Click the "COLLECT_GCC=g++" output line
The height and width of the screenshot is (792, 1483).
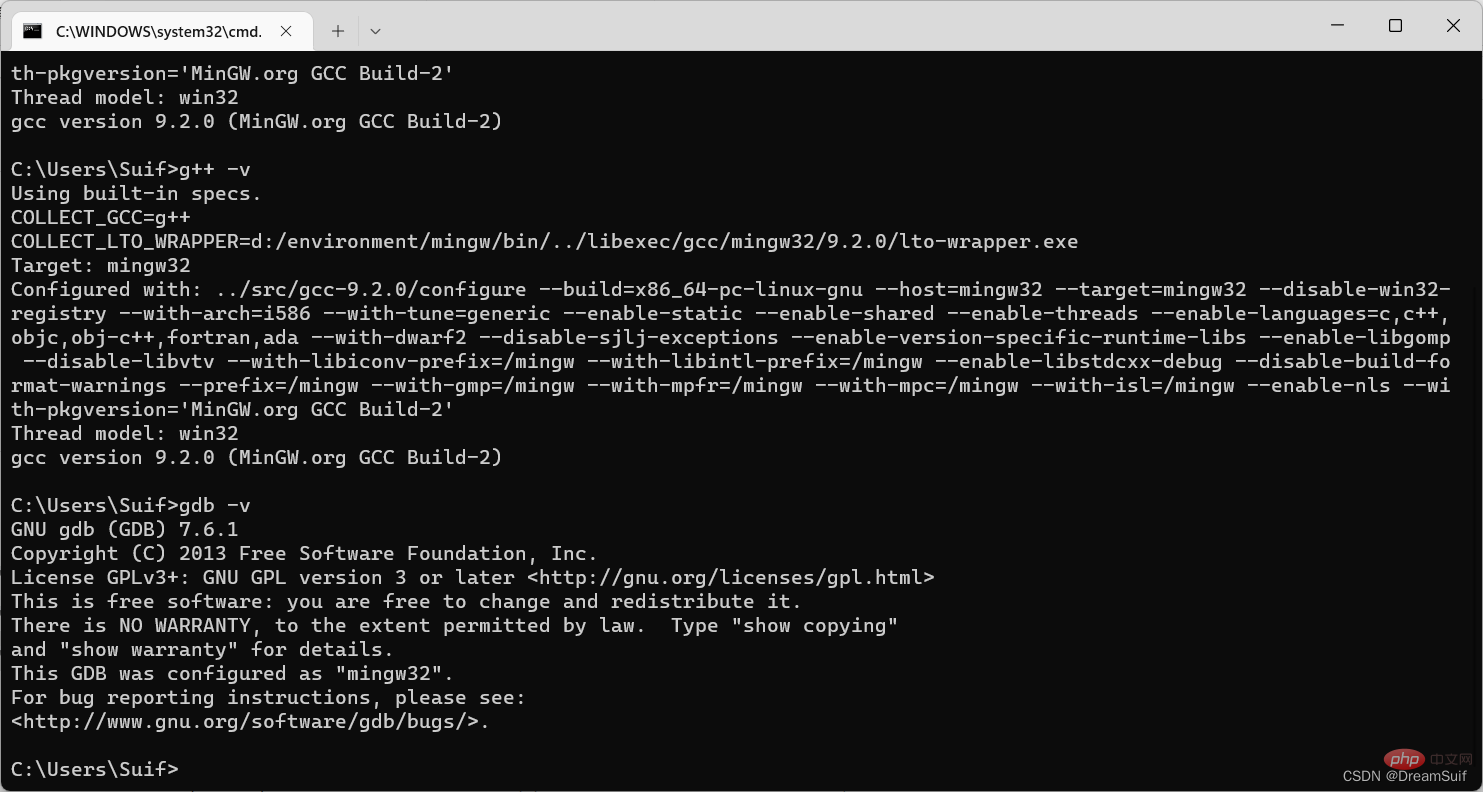coord(100,217)
